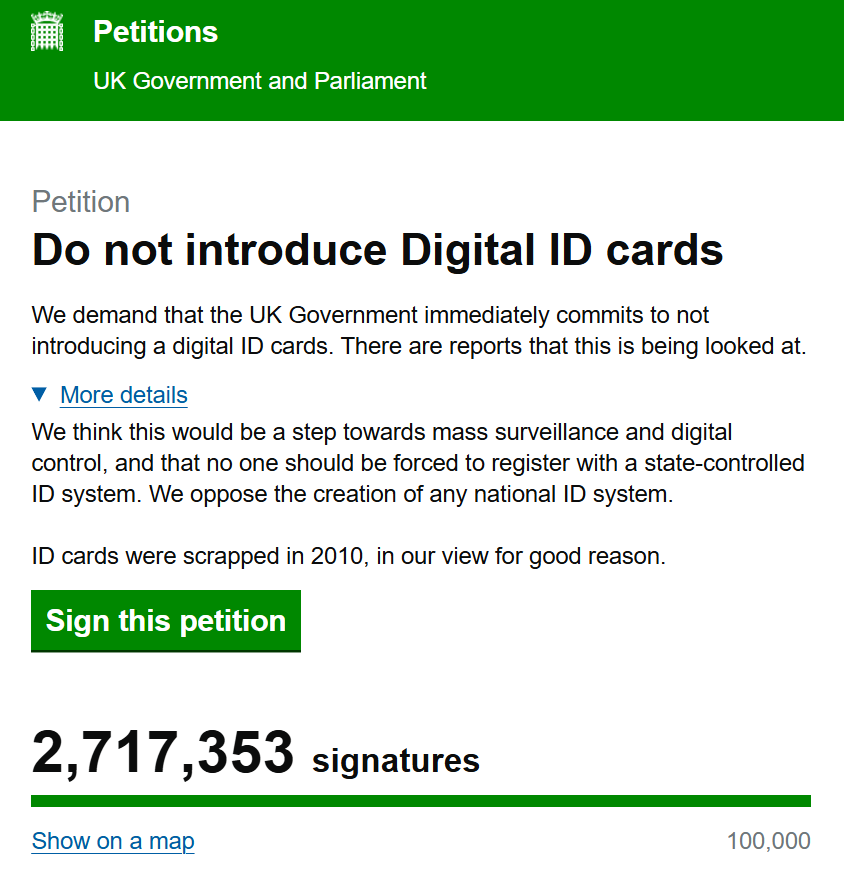The width and height of the screenshot is (844, 876).
Task: Click the 'Do not introduce Digital ID cards' heading
Action: 378,249
